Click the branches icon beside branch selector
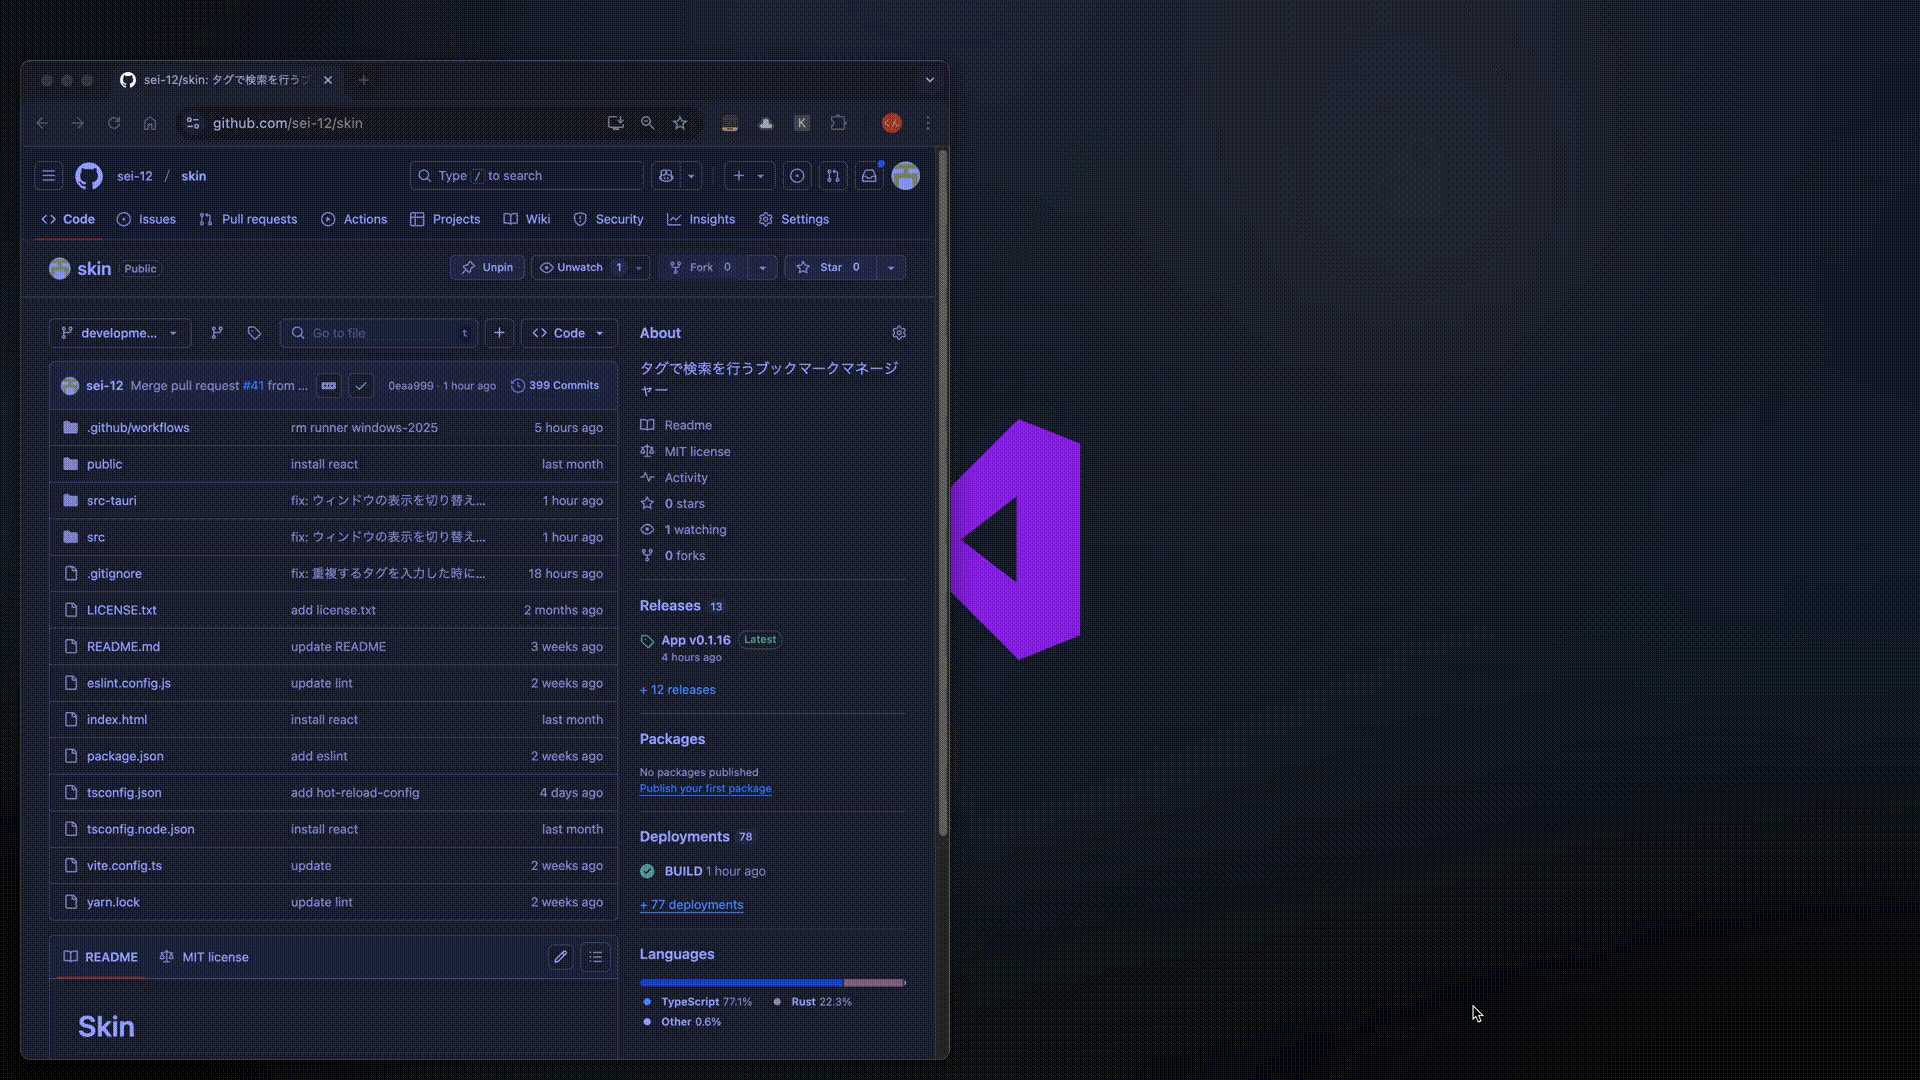The image size is (1920, 1080). coord(217,333)
